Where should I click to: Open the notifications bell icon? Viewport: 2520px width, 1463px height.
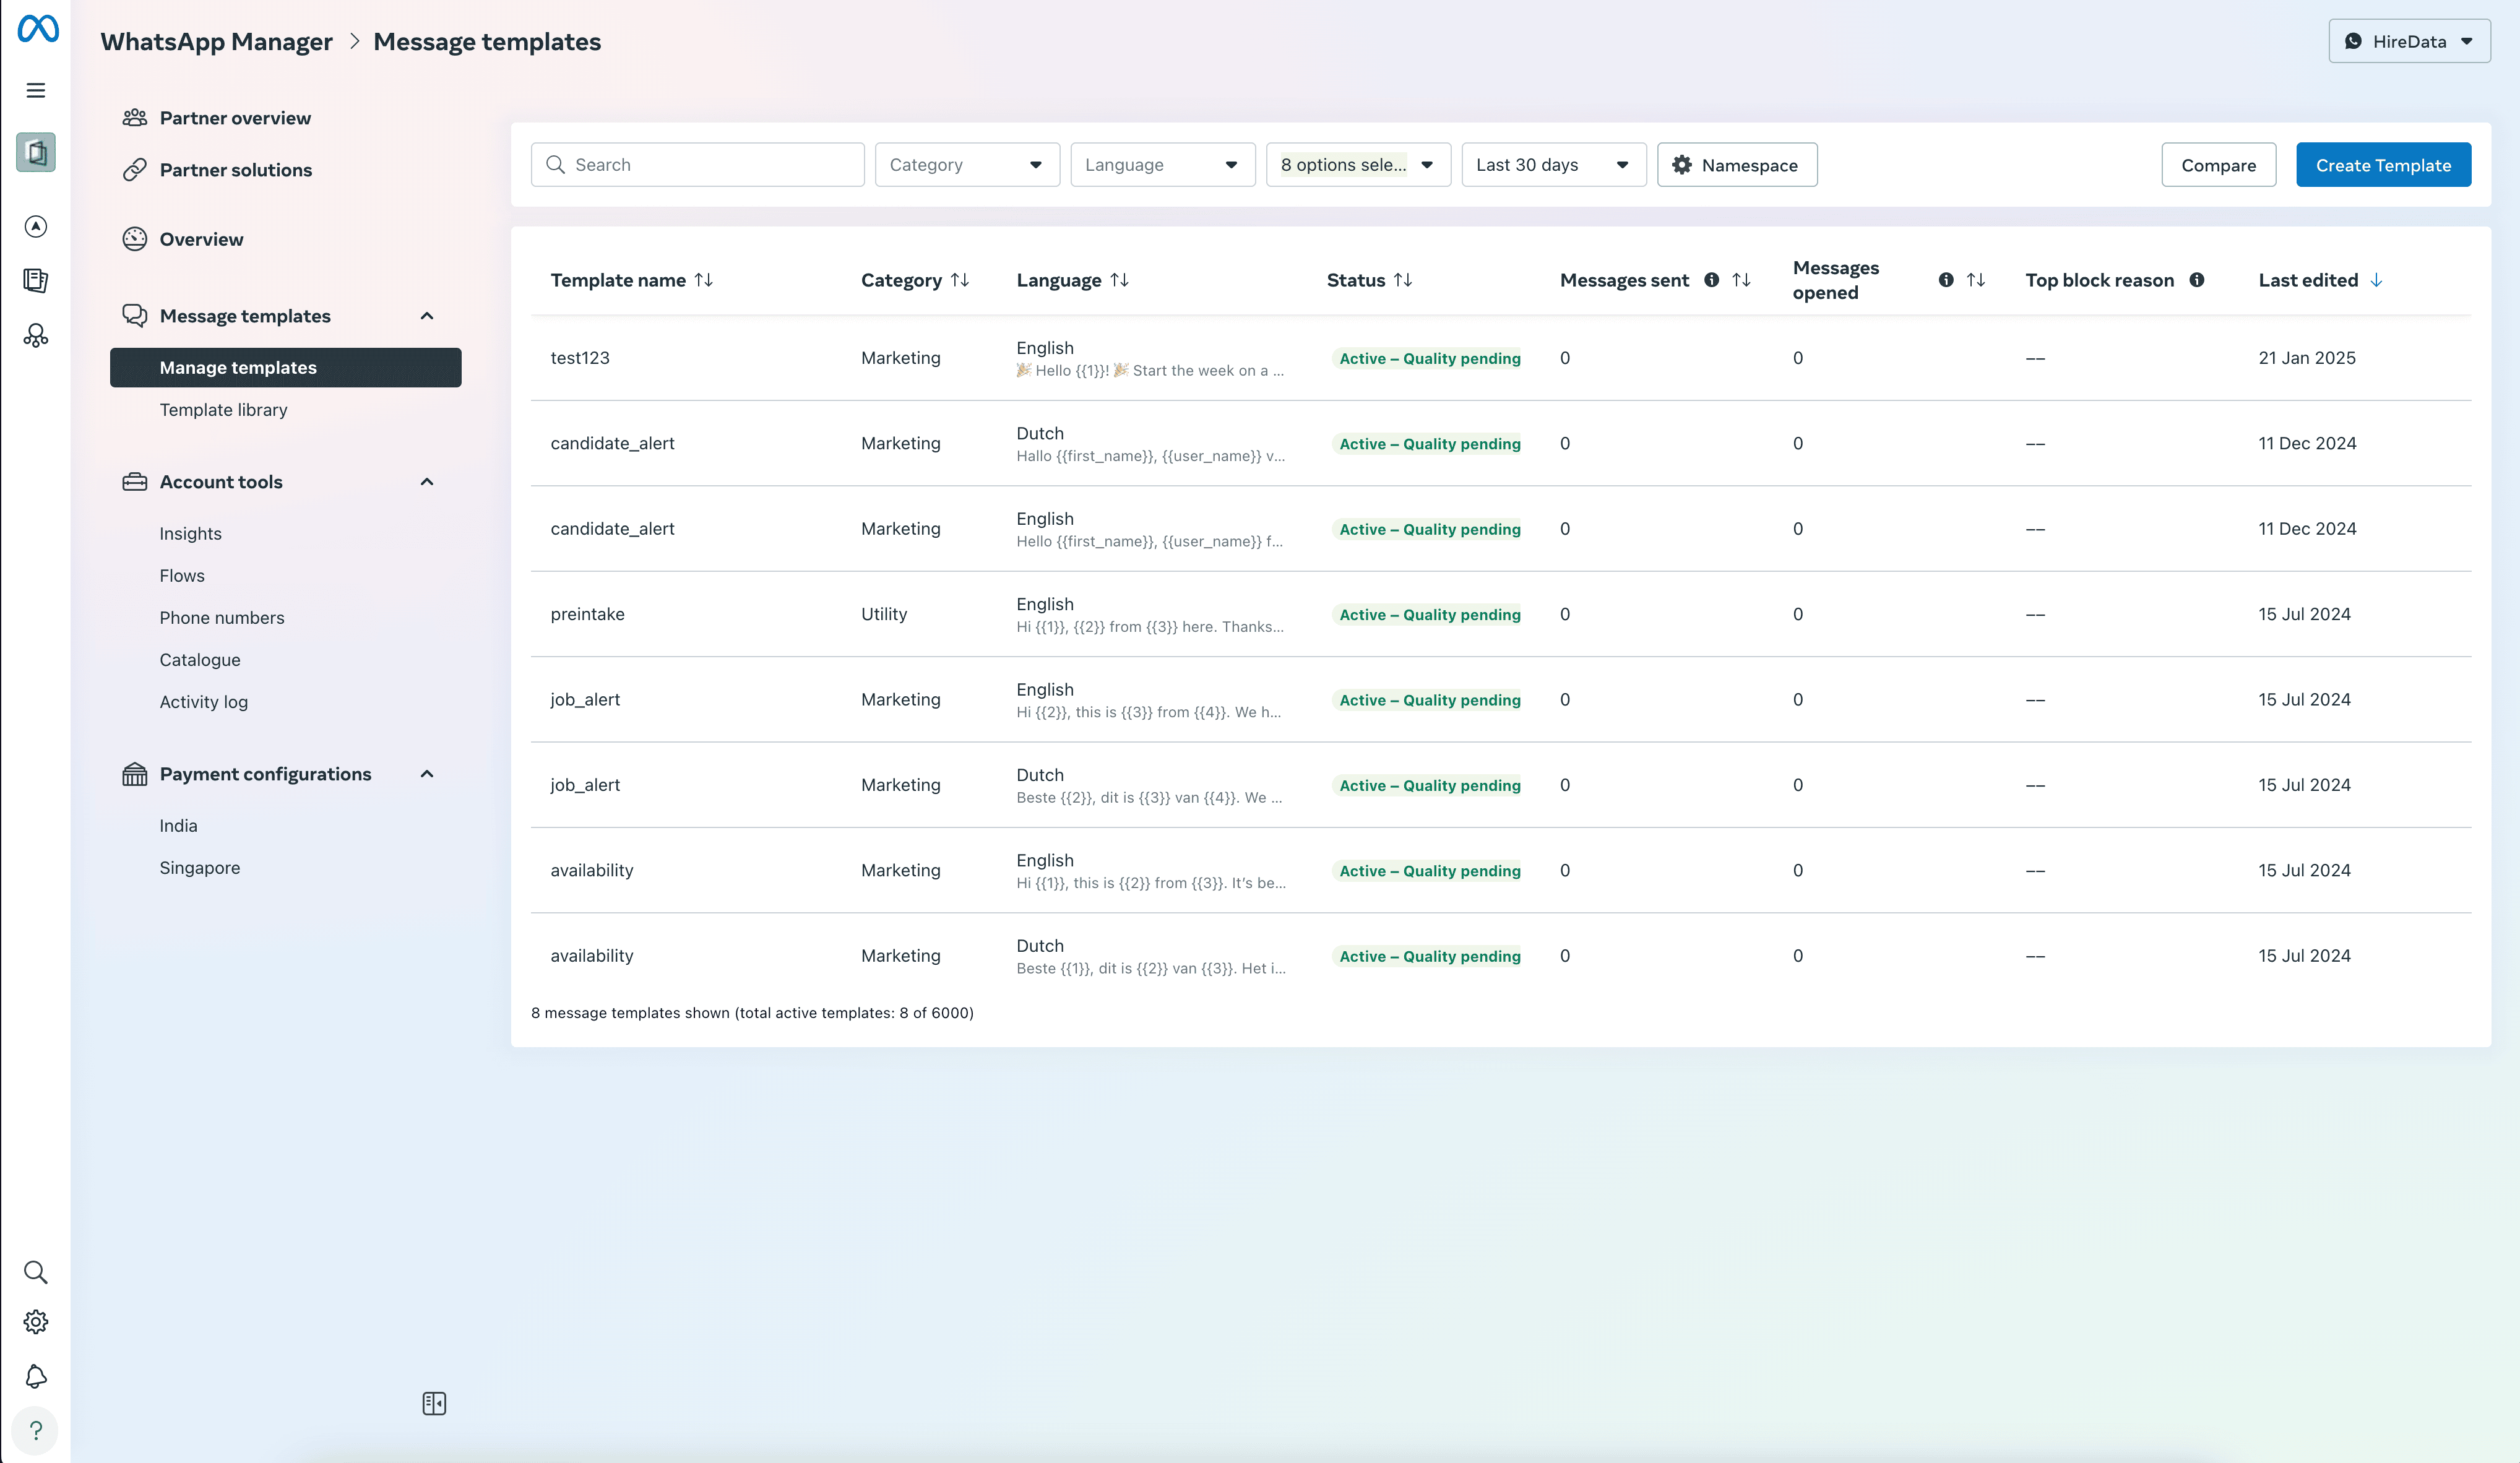tap(36, 1376)
